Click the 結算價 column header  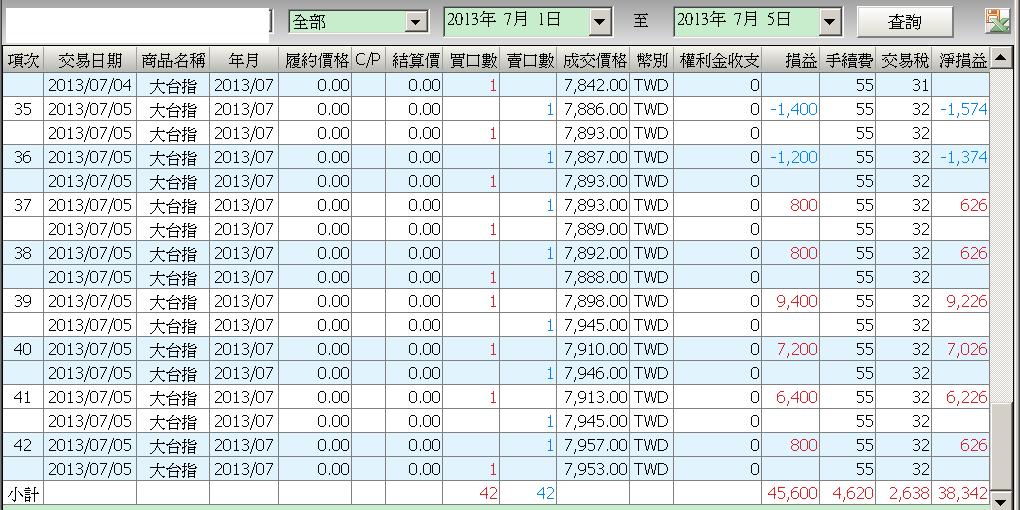(414, 60)
